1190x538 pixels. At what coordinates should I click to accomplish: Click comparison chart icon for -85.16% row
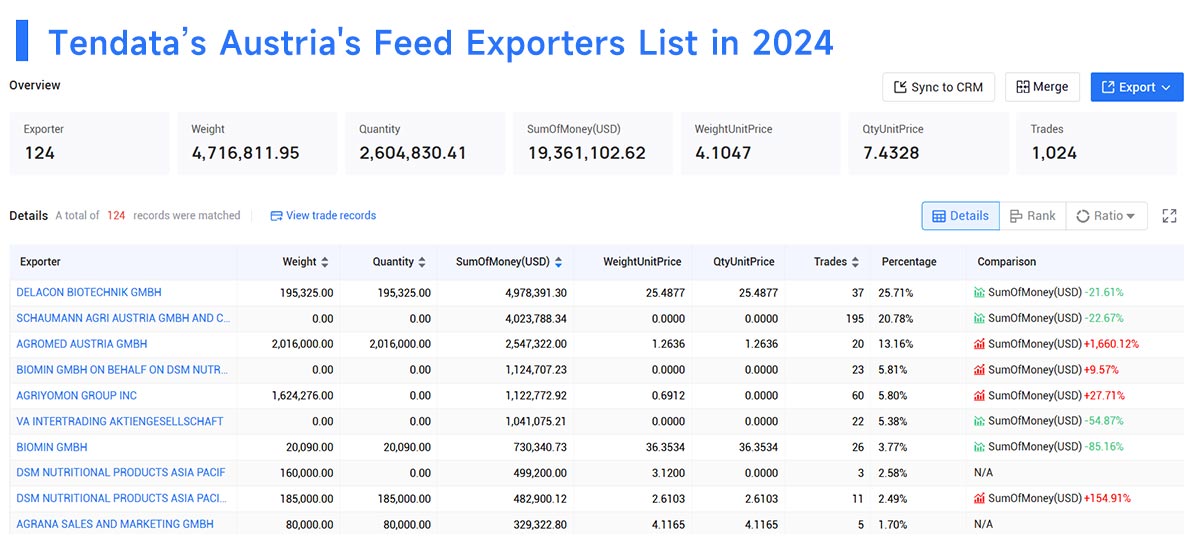pos(979,446)
